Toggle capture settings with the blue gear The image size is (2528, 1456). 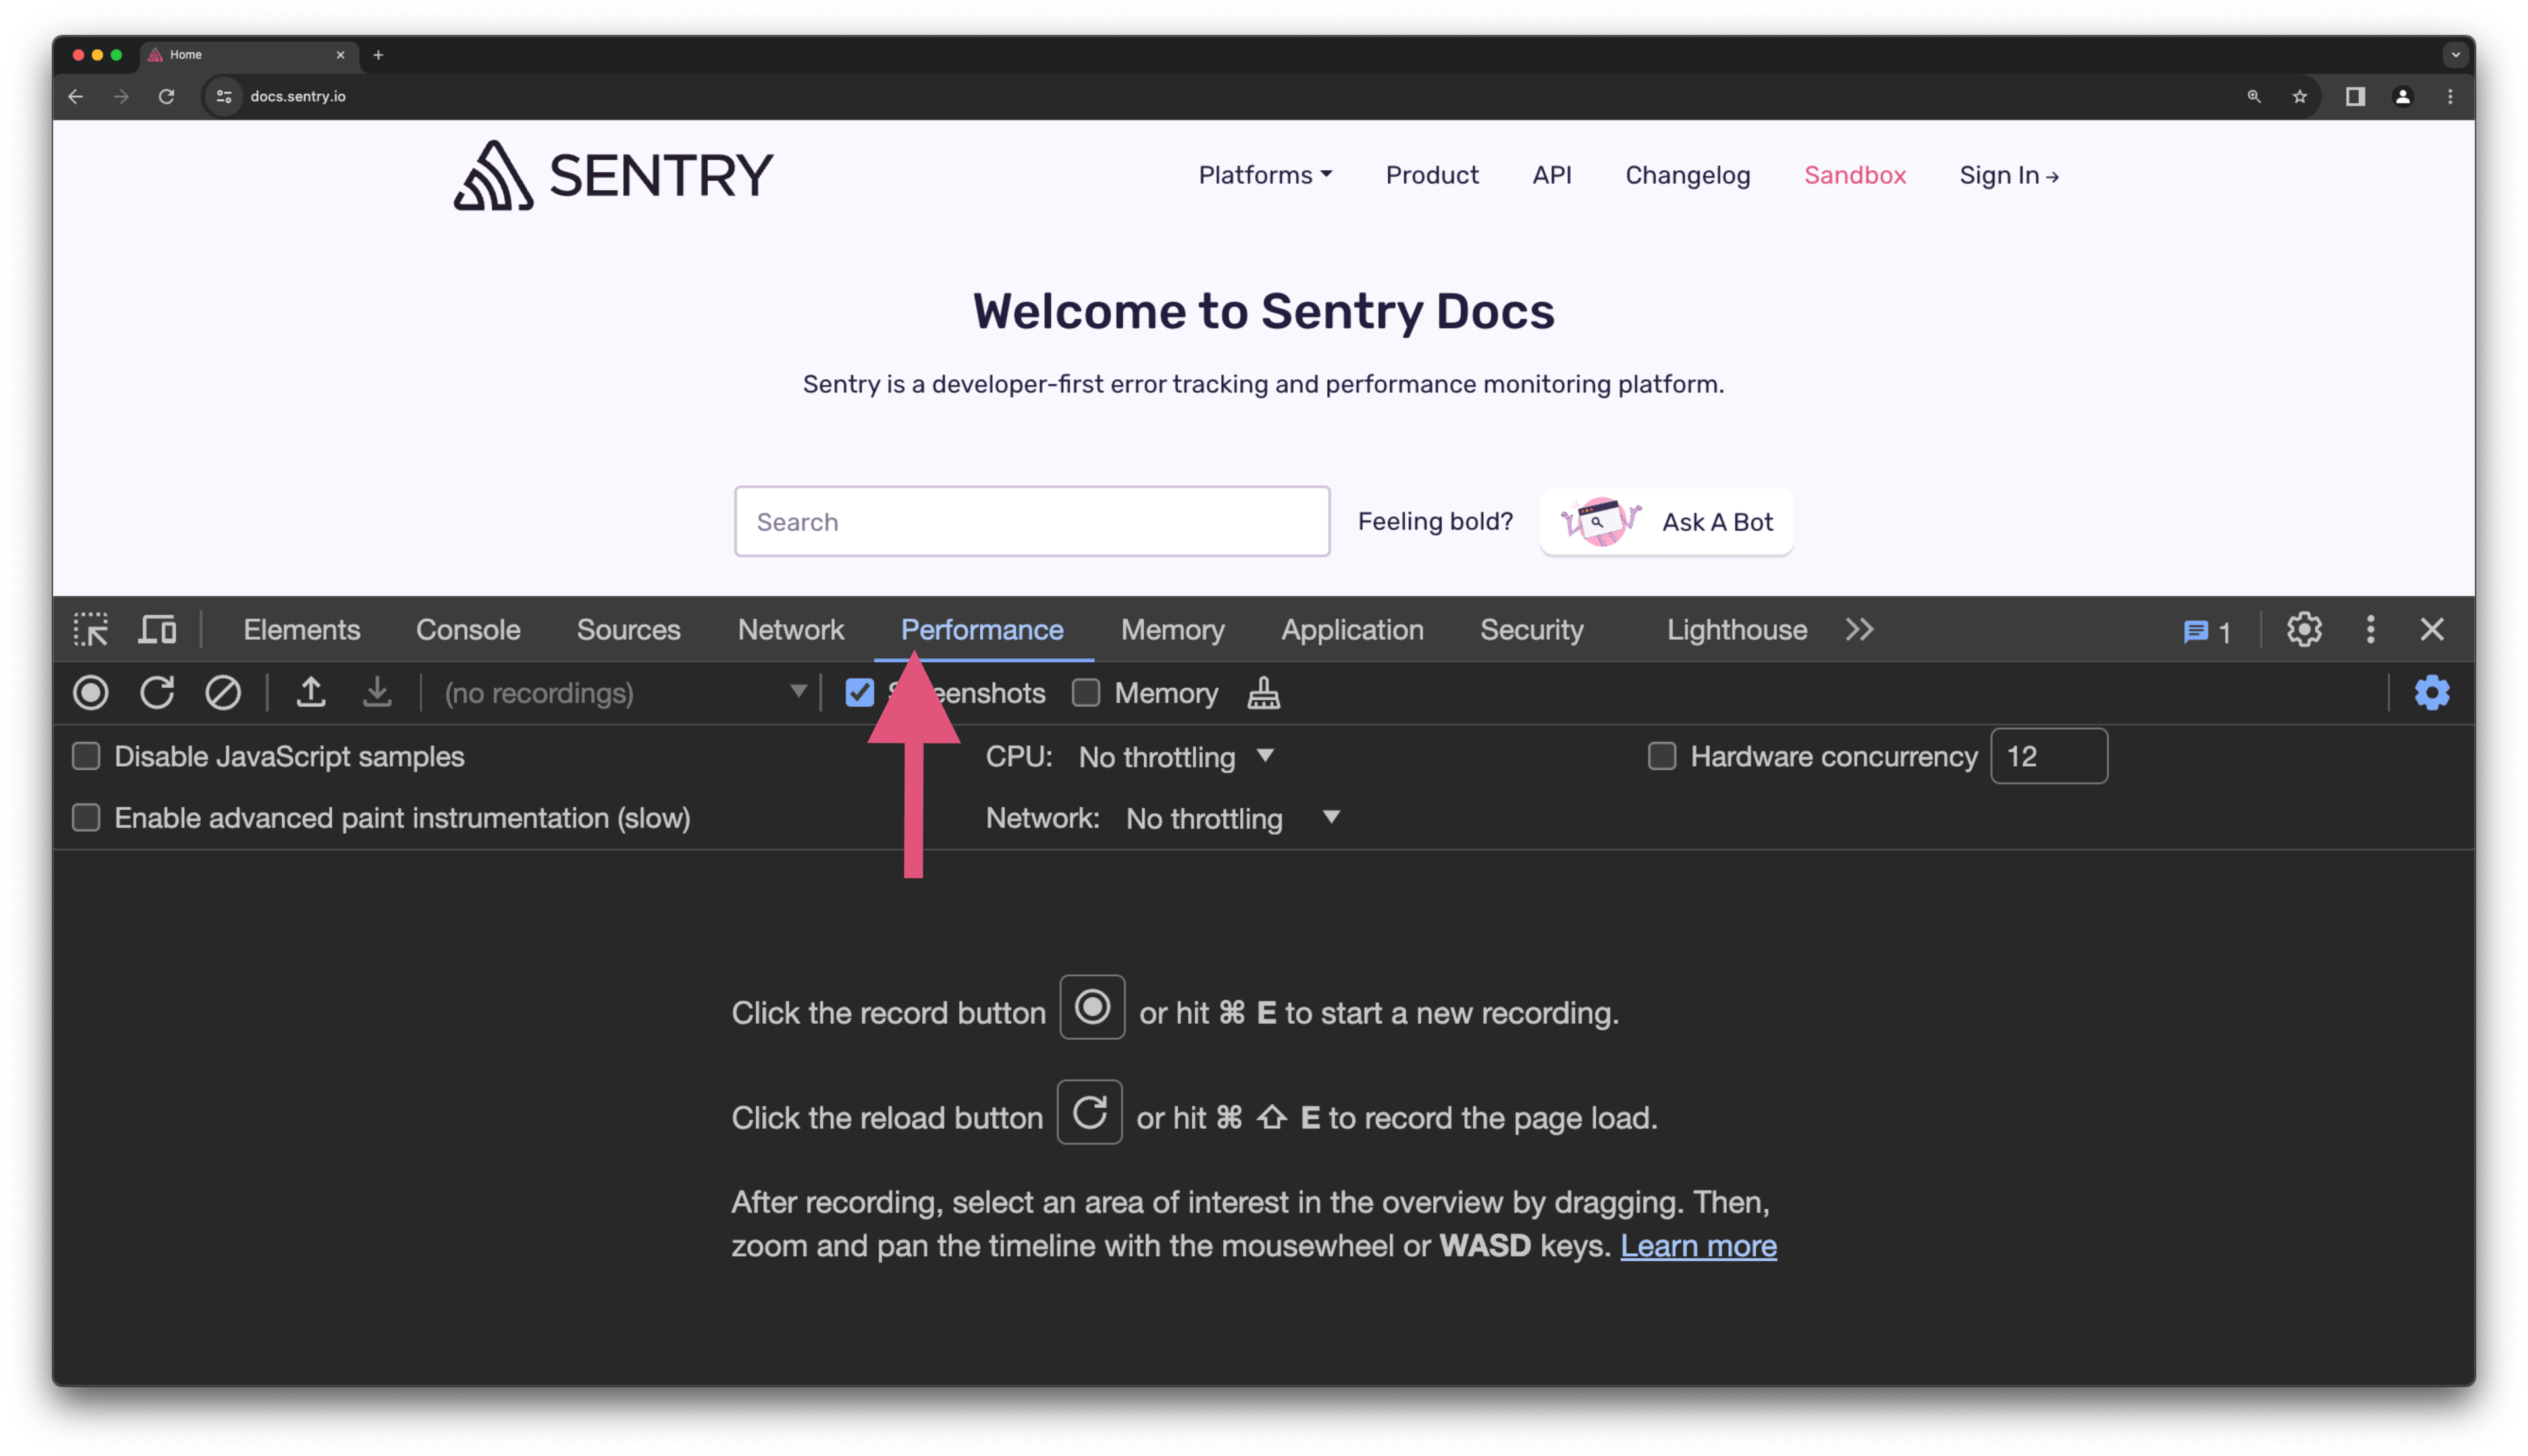(2431, 693)
